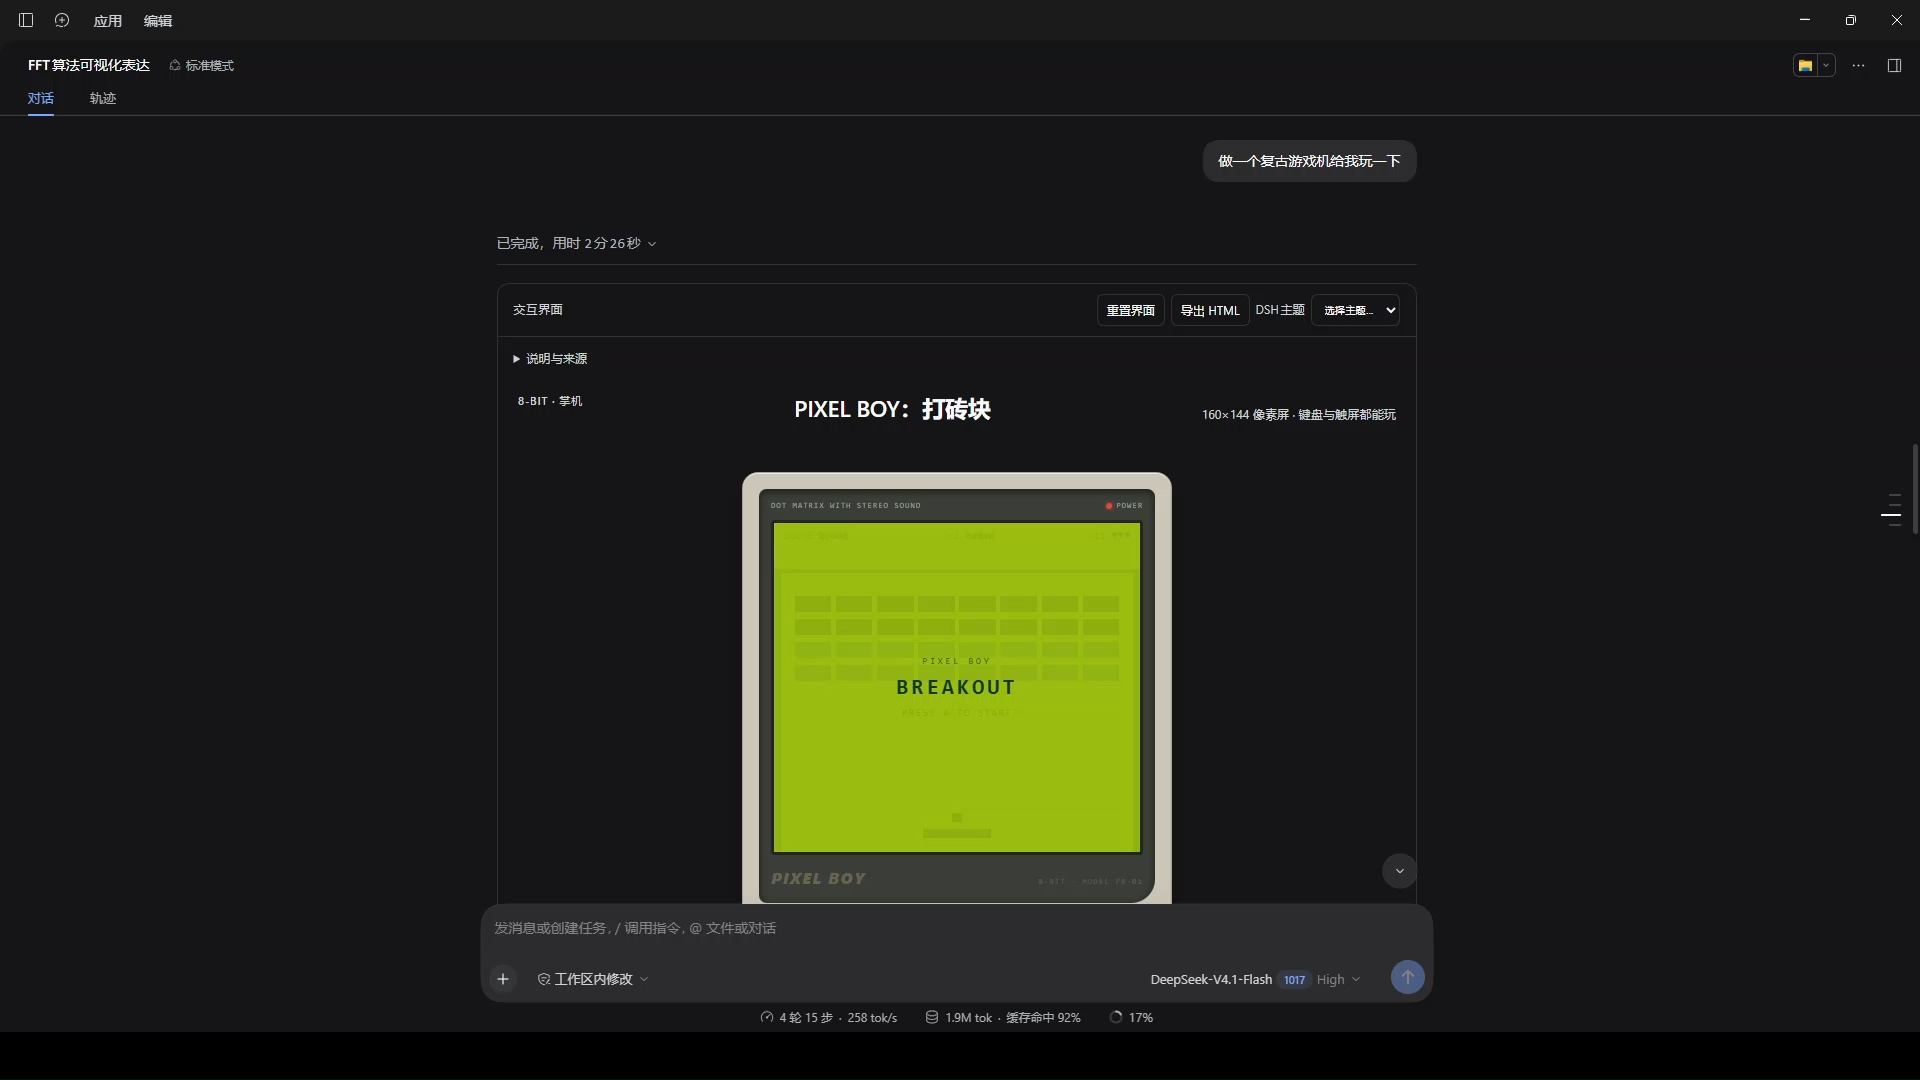The width and height of the screenshot is (1920, 1080).
Task: Click the conversation outline markers at right
Action: pyautogui.click(x=1891, y=510)
